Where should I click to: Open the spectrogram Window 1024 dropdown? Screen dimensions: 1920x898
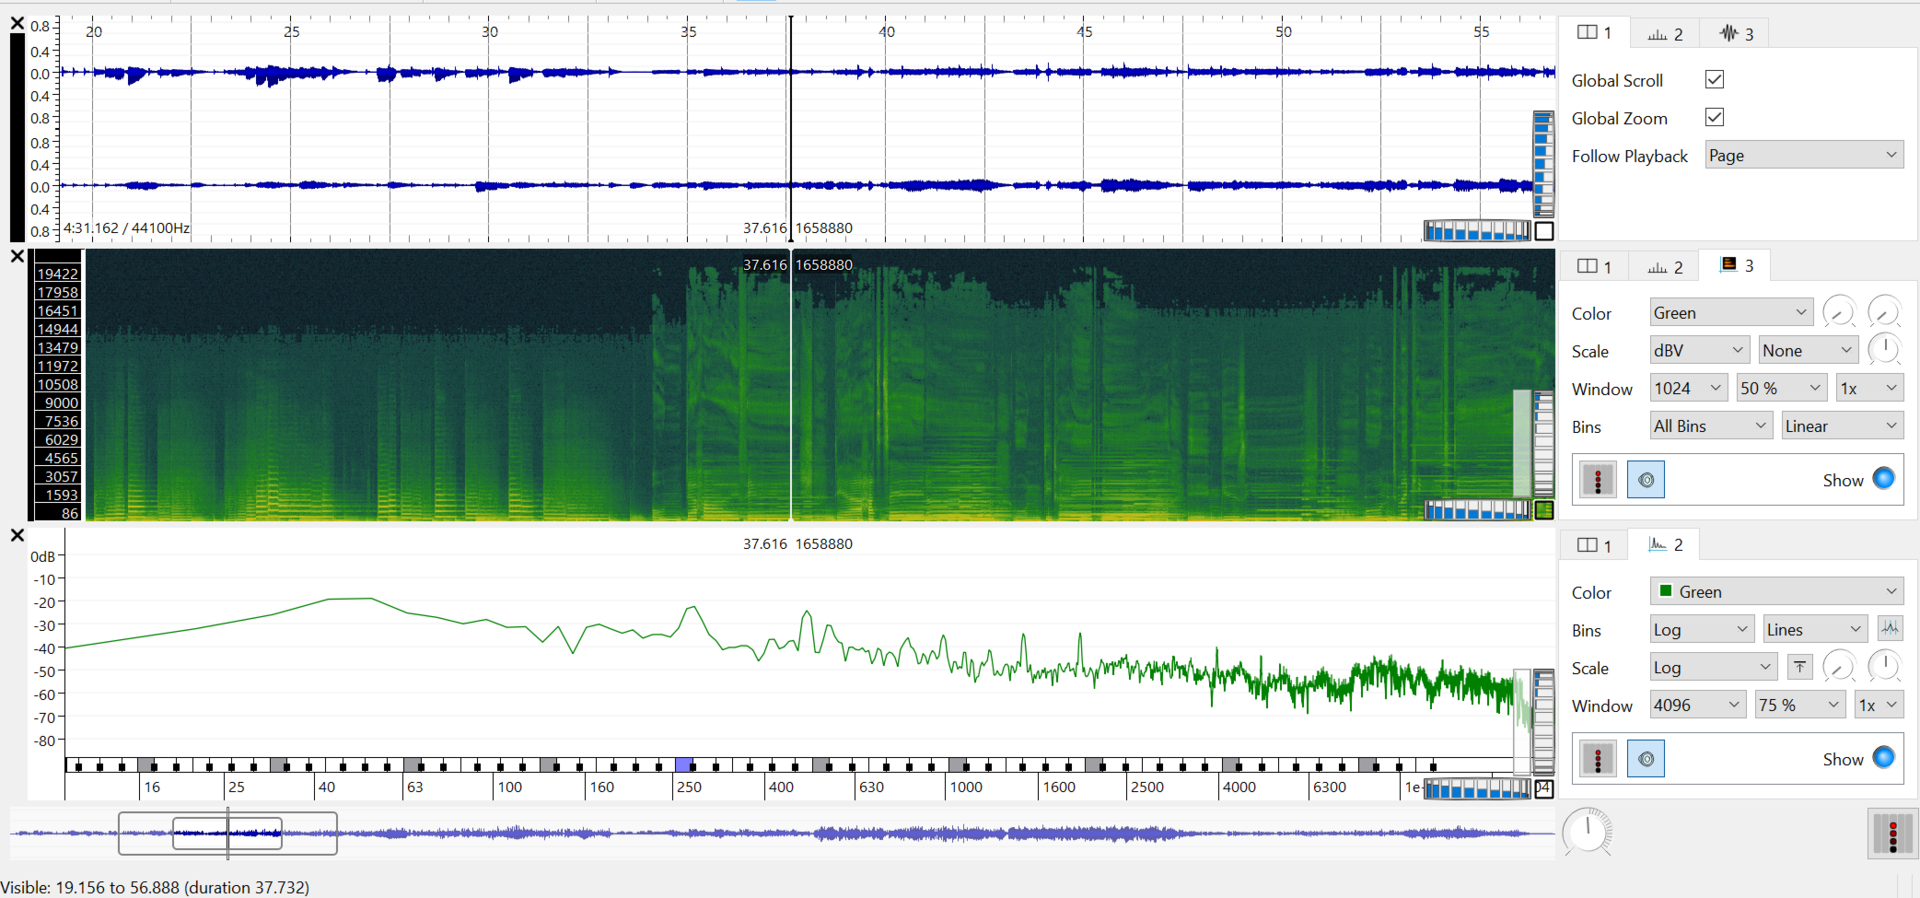[x=1688, y=388]
